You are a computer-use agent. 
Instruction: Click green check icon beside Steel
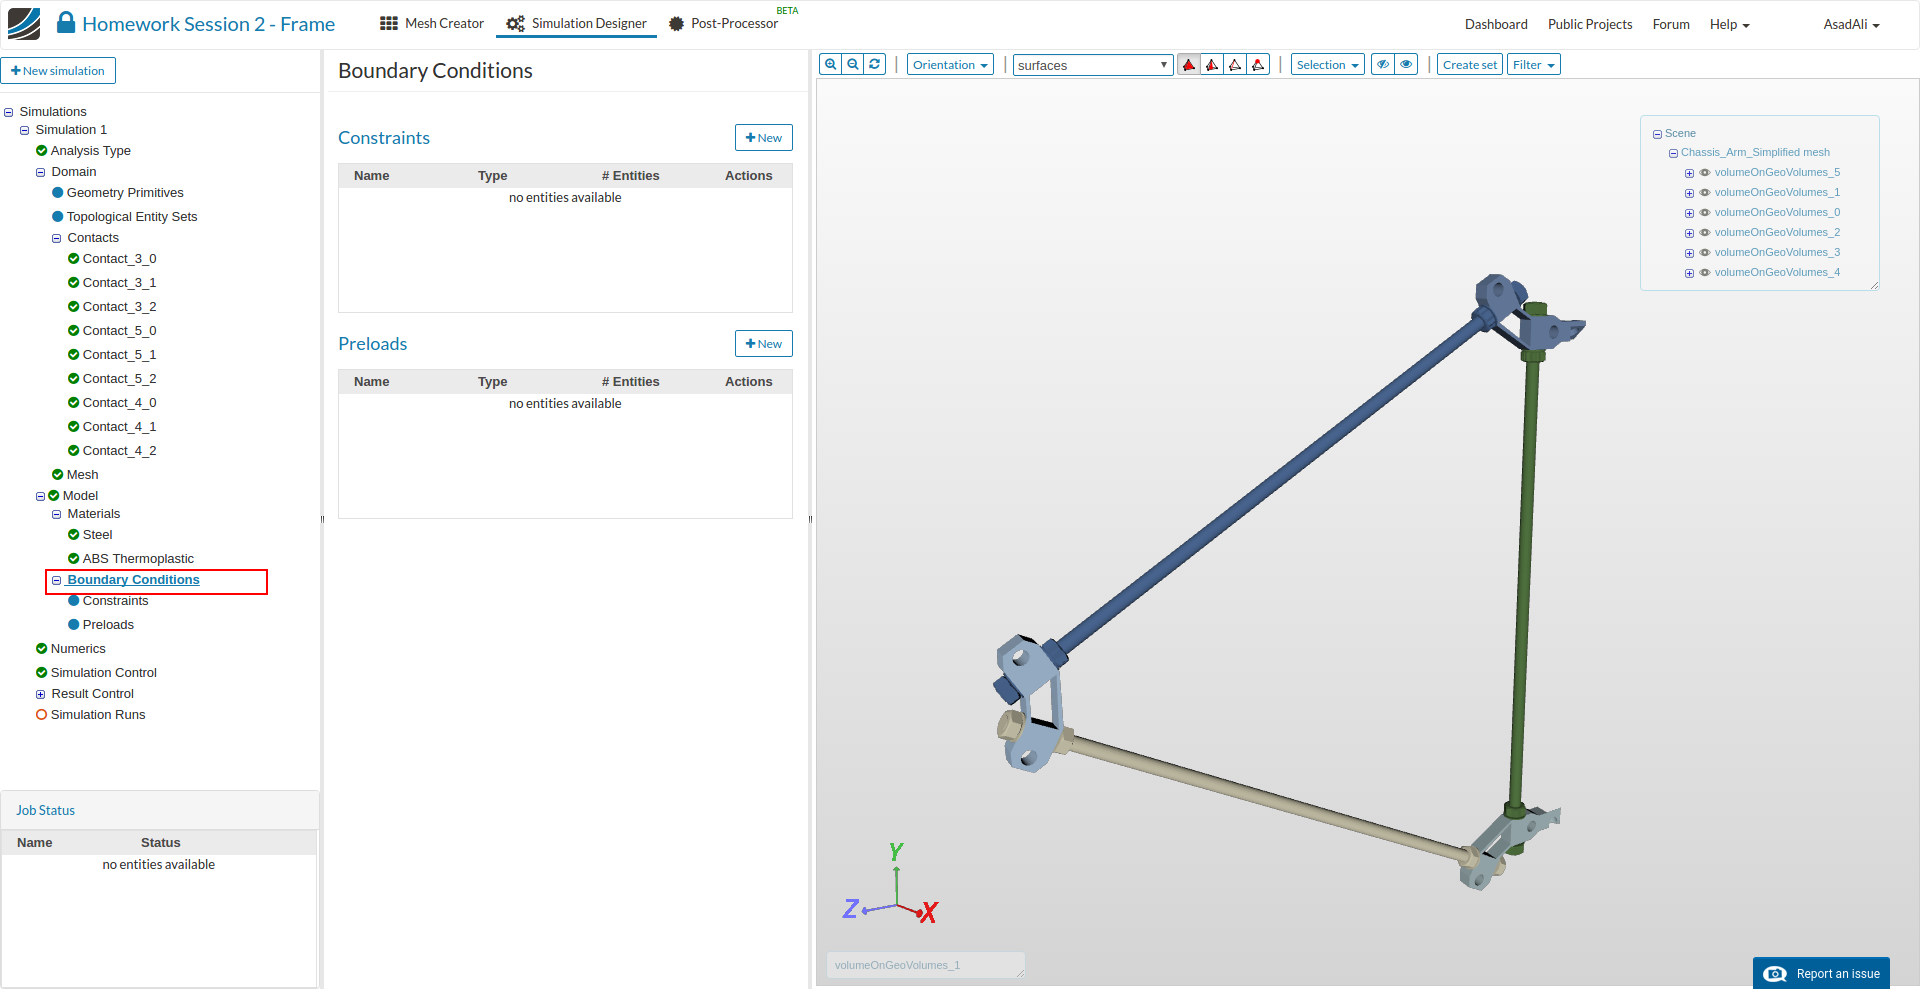coord(74,535)
